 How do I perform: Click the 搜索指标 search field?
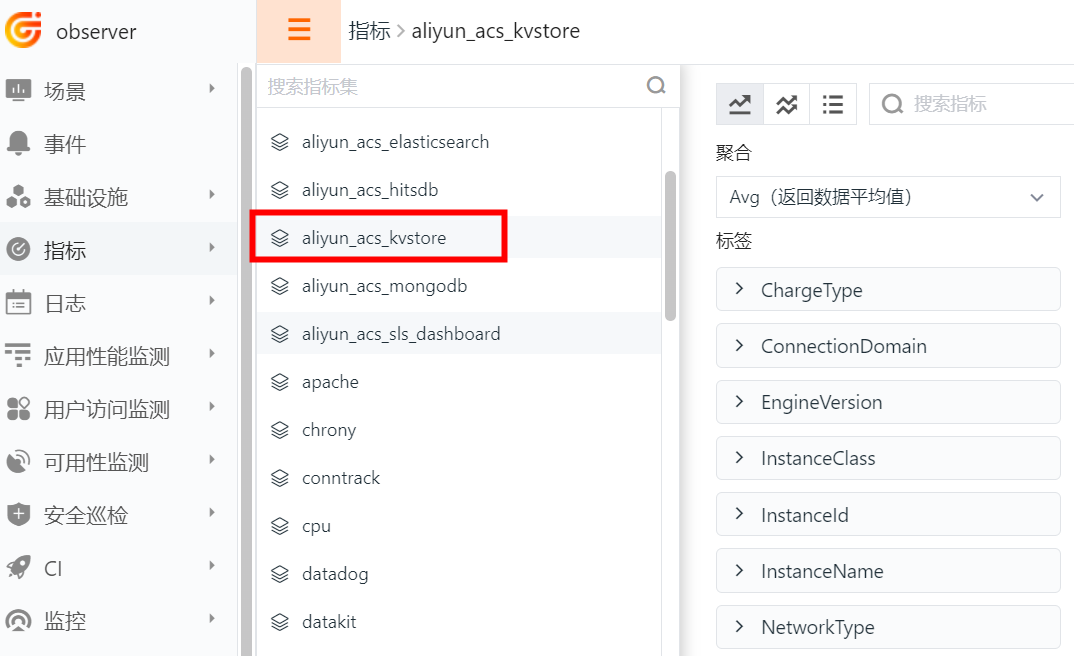point(973,104)
